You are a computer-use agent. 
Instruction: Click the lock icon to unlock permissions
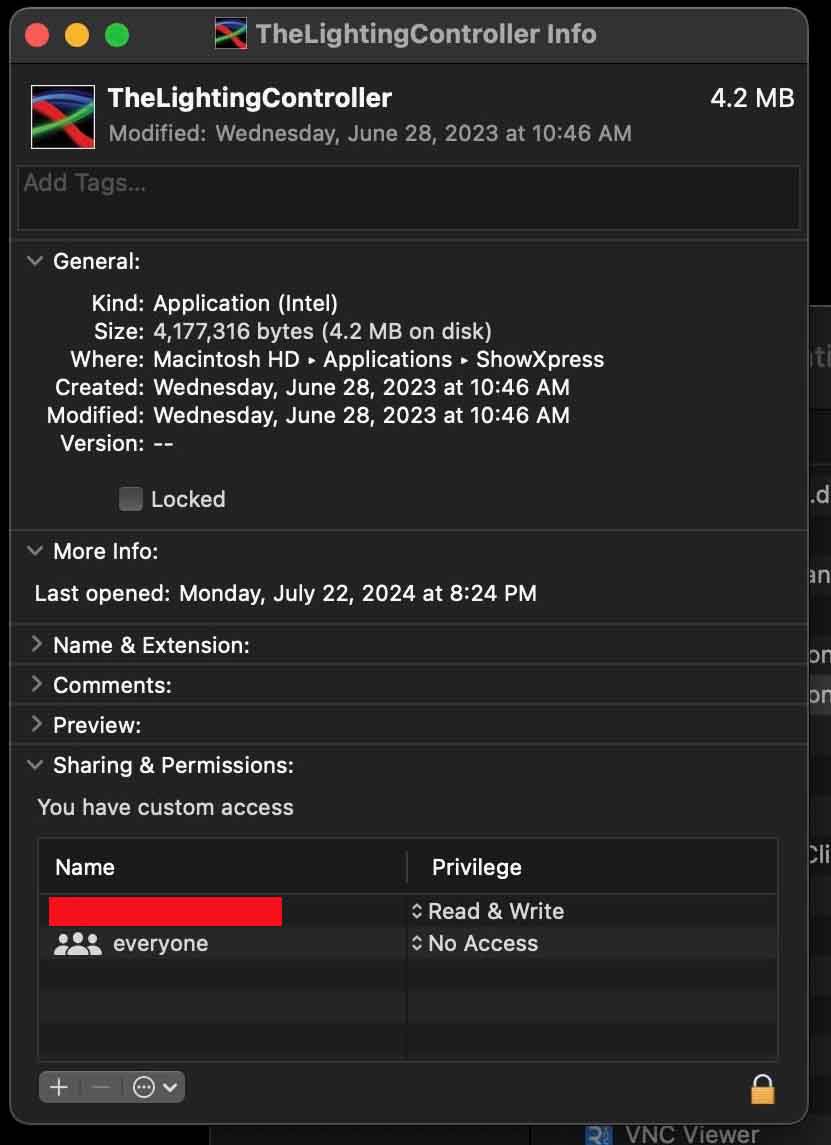(x=762, y=1088)
